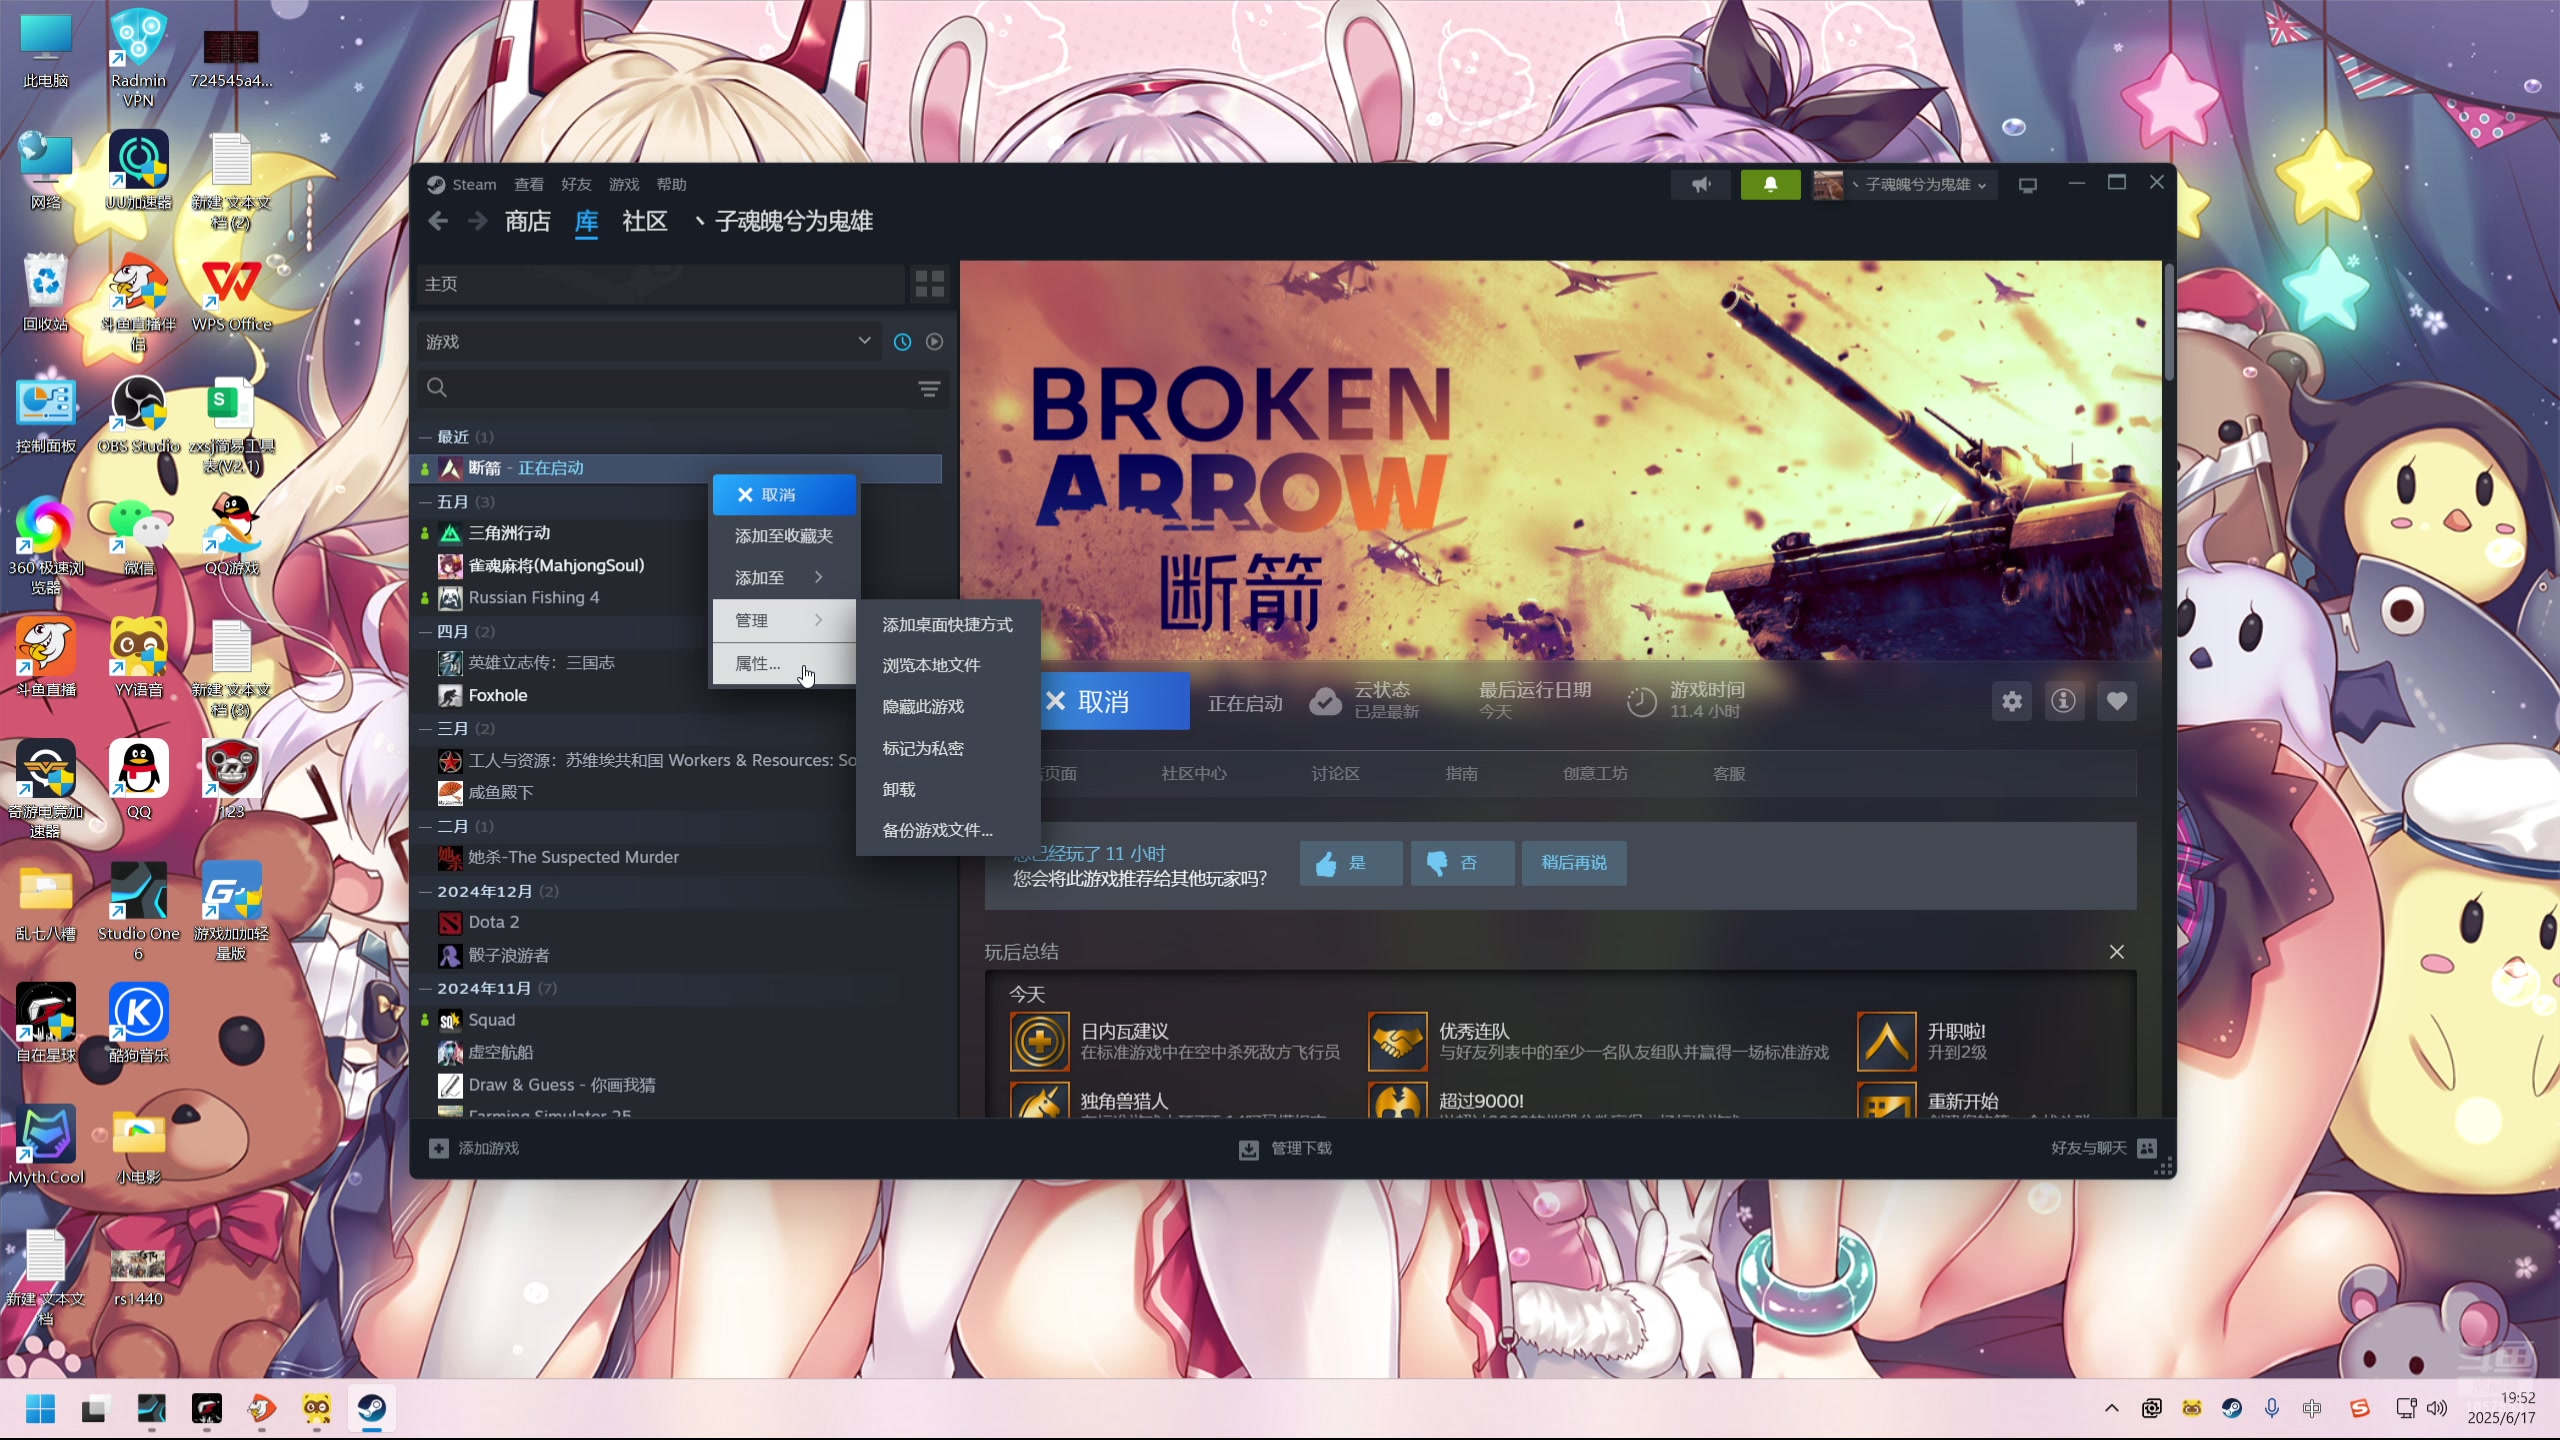The width and height of the screenshot is (2560, 1440).
Task: Click the add game plus icon
Action: tap(438, 1148)
